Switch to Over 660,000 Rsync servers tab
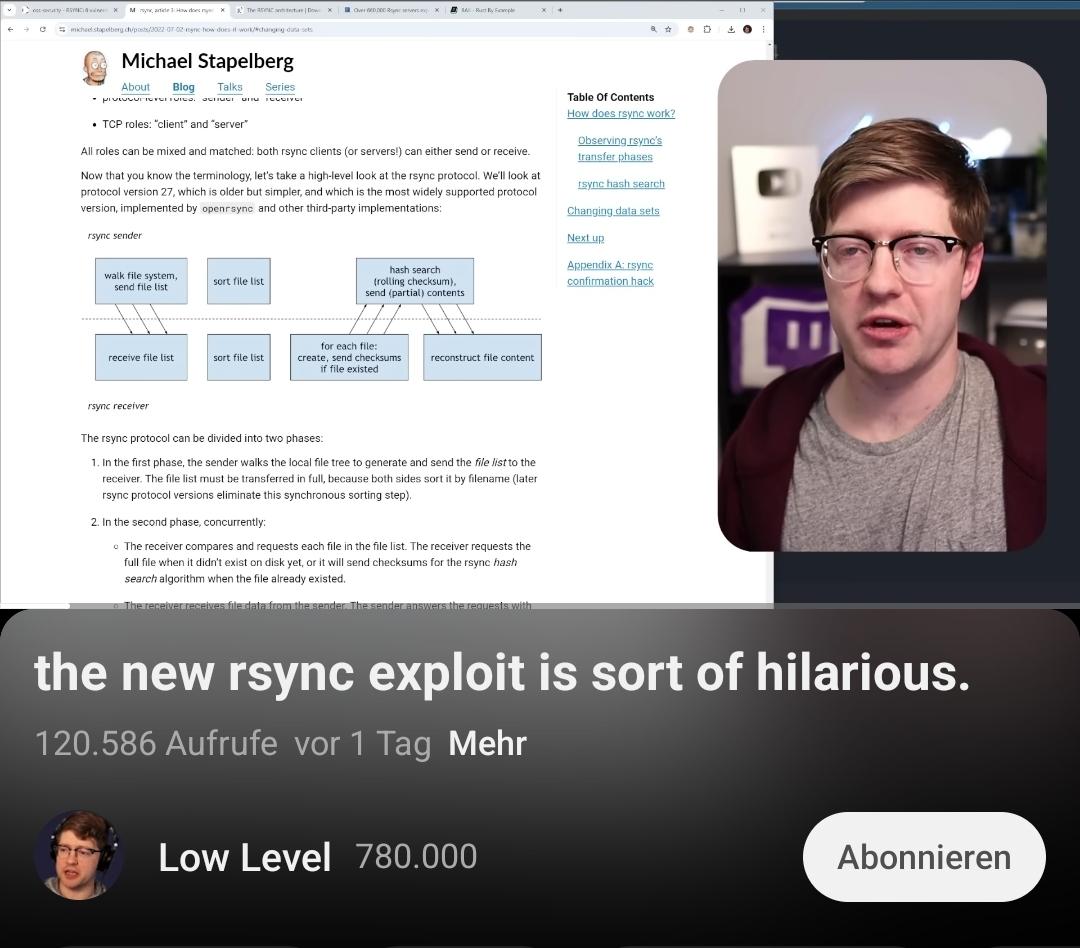Image resolution: width=1080 pixels, height=948 pixels. (x=391, y=10)
